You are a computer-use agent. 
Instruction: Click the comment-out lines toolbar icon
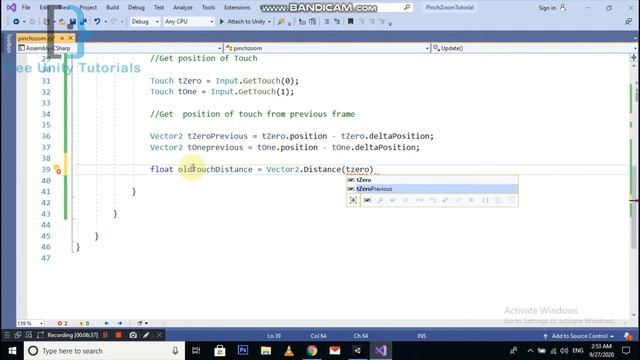327,22
